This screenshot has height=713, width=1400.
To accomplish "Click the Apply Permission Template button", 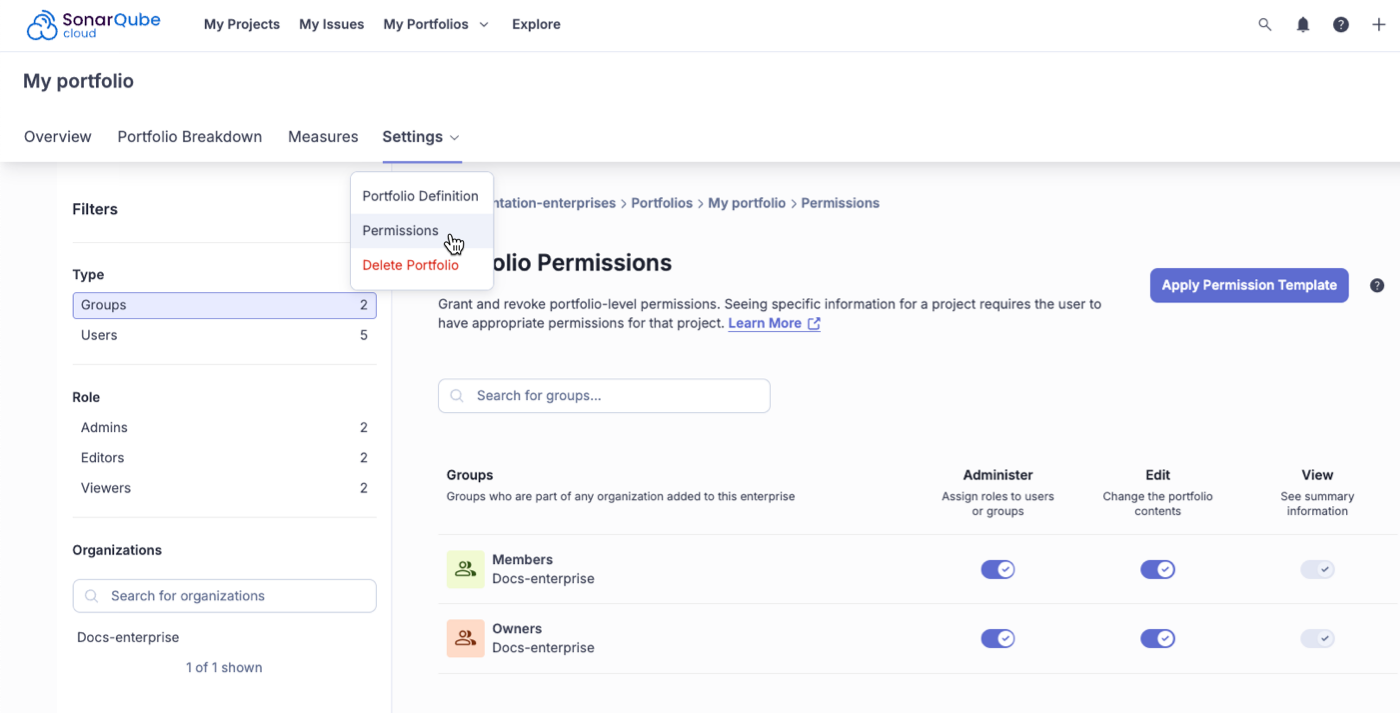I will tap(1248, 284).
